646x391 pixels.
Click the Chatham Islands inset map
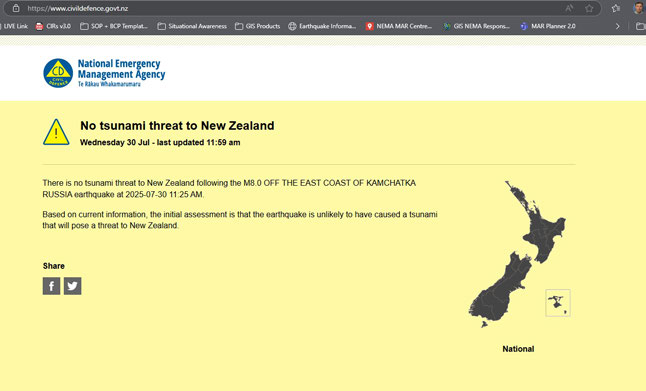558,303
